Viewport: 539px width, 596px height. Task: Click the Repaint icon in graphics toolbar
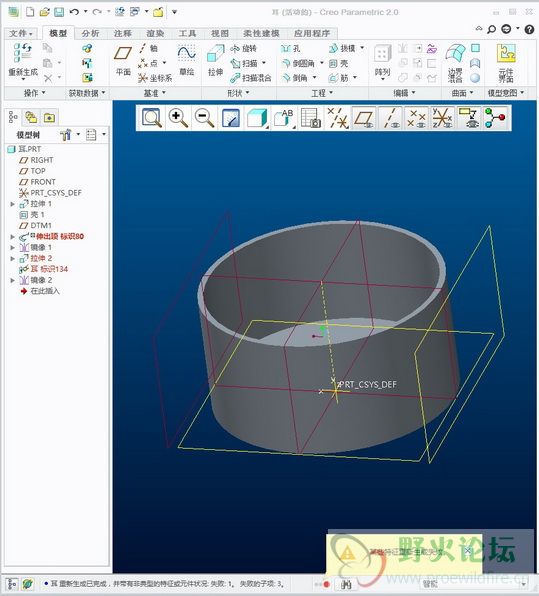click(x=231, y=118)
